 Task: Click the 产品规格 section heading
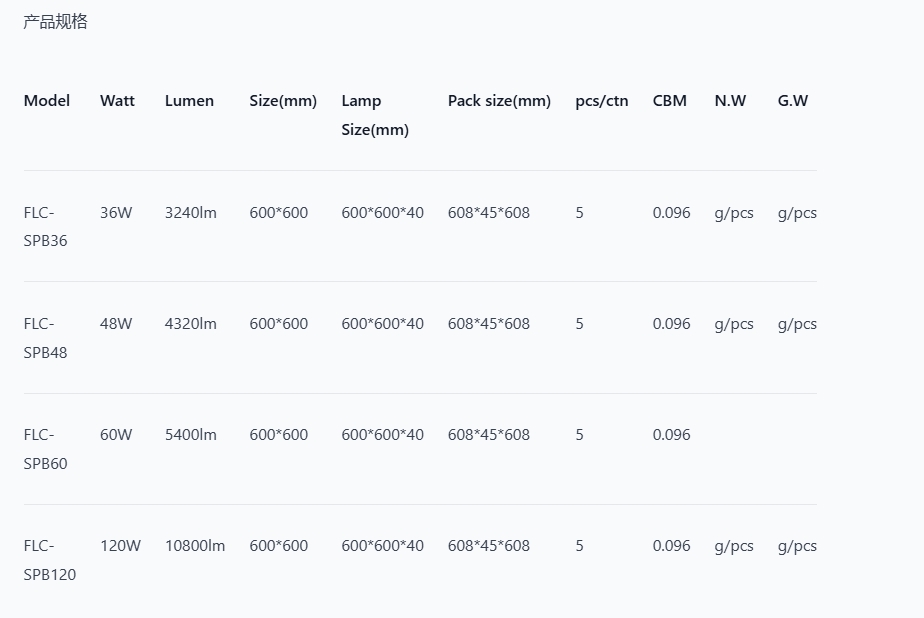click(x=55, y=21)
